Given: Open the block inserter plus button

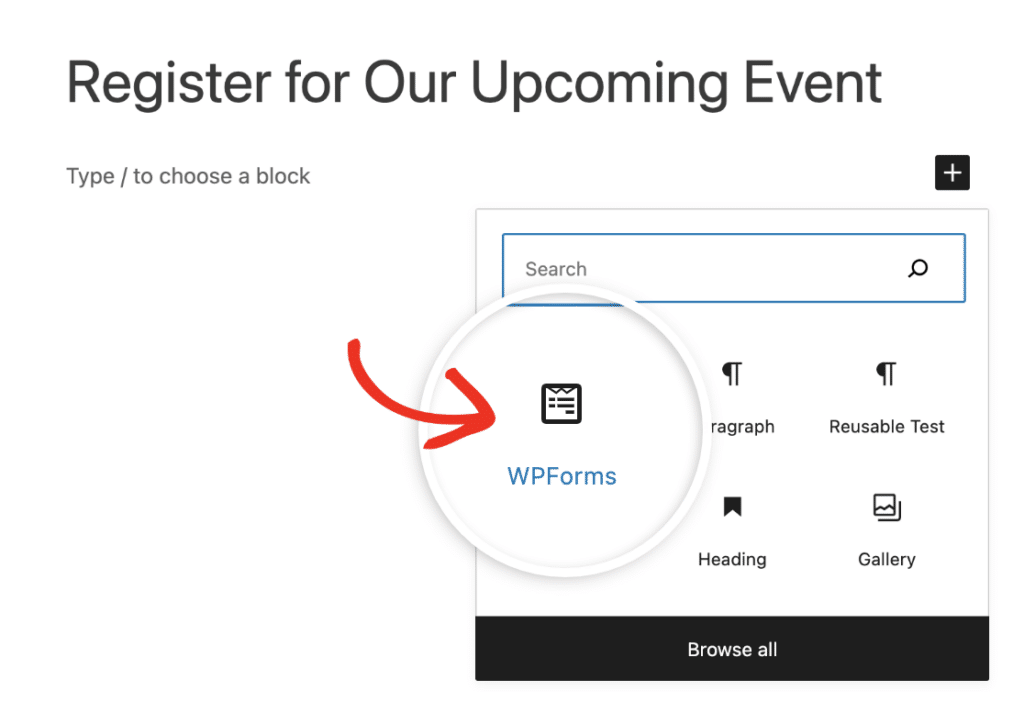Looking at the screenshot, I should (x=952, y=172).
